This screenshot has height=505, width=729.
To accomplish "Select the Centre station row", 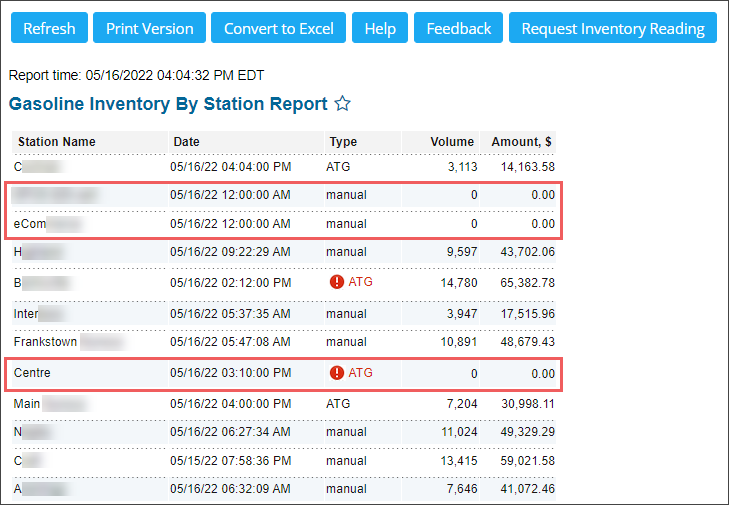I will pyautogui.click(x=33, y=373).
